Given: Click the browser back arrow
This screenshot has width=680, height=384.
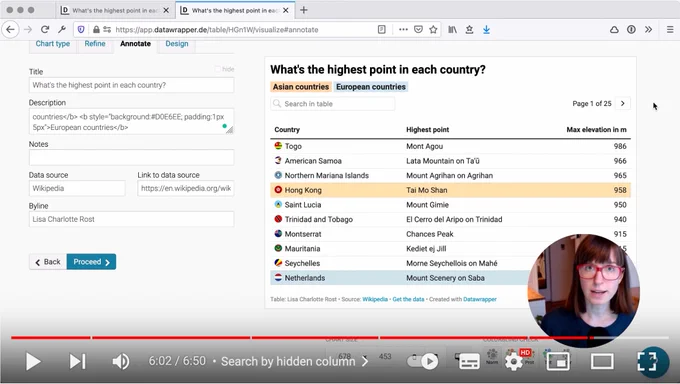Looking at the screenshot, I should click(10, 30).
